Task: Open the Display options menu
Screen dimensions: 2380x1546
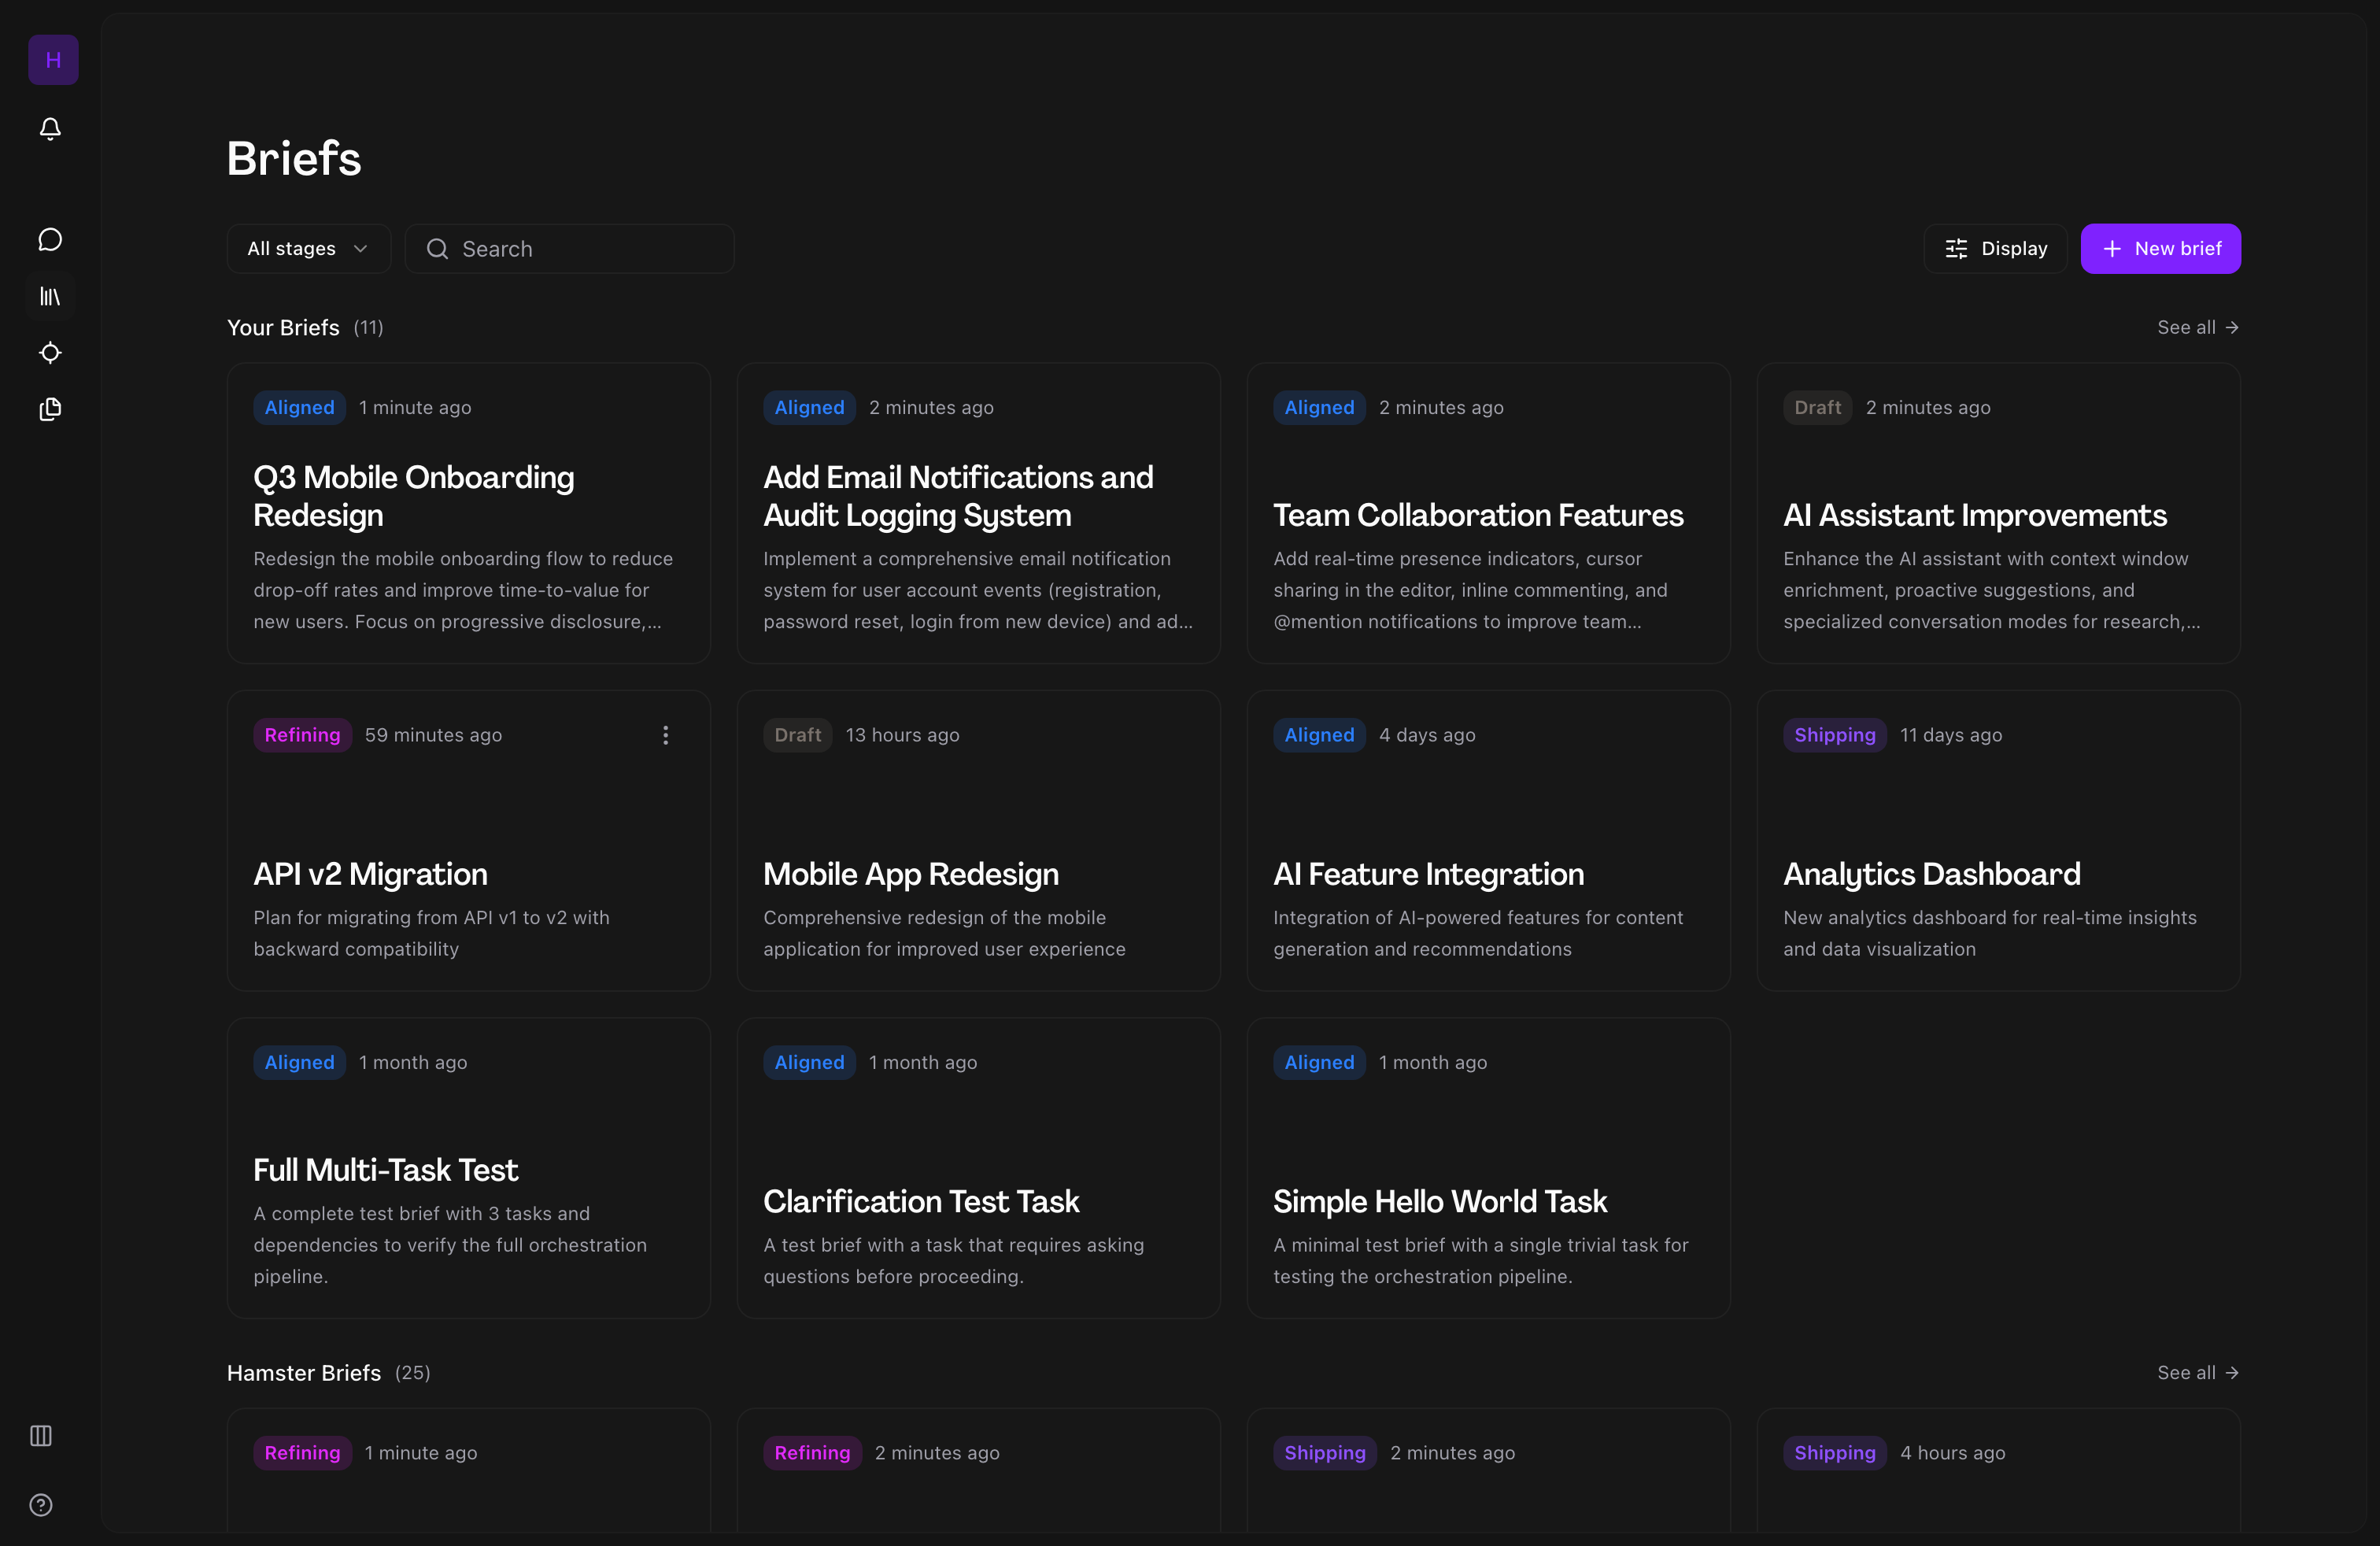Action: coord(1996,249)
